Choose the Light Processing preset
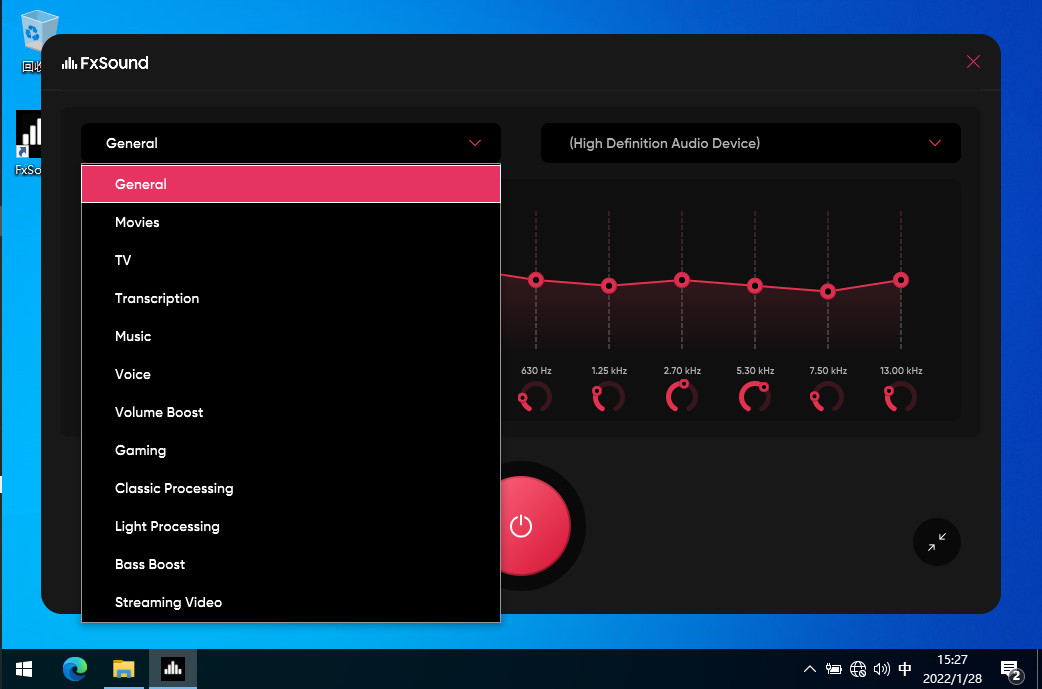1042x689 pixels. (290, 526)
